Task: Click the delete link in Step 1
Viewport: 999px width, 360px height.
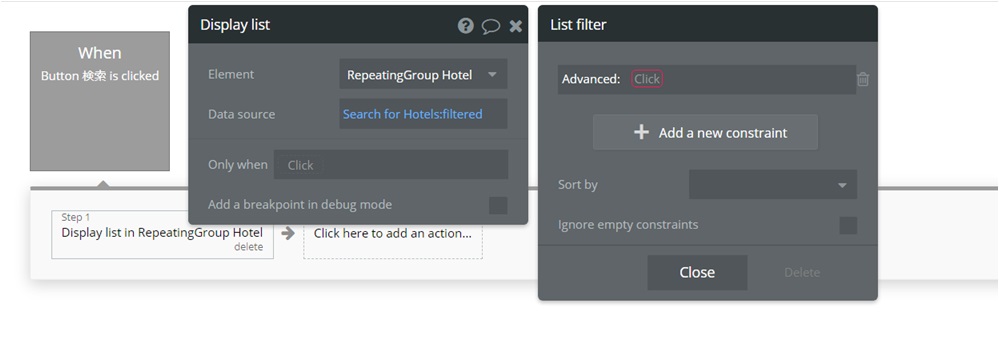Action: (x=248, y=247)
